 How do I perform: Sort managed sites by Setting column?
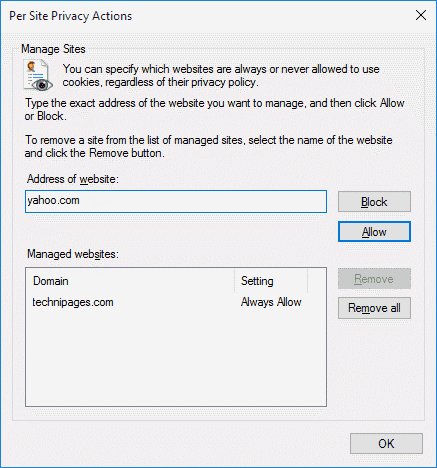(x=271, y=281)
